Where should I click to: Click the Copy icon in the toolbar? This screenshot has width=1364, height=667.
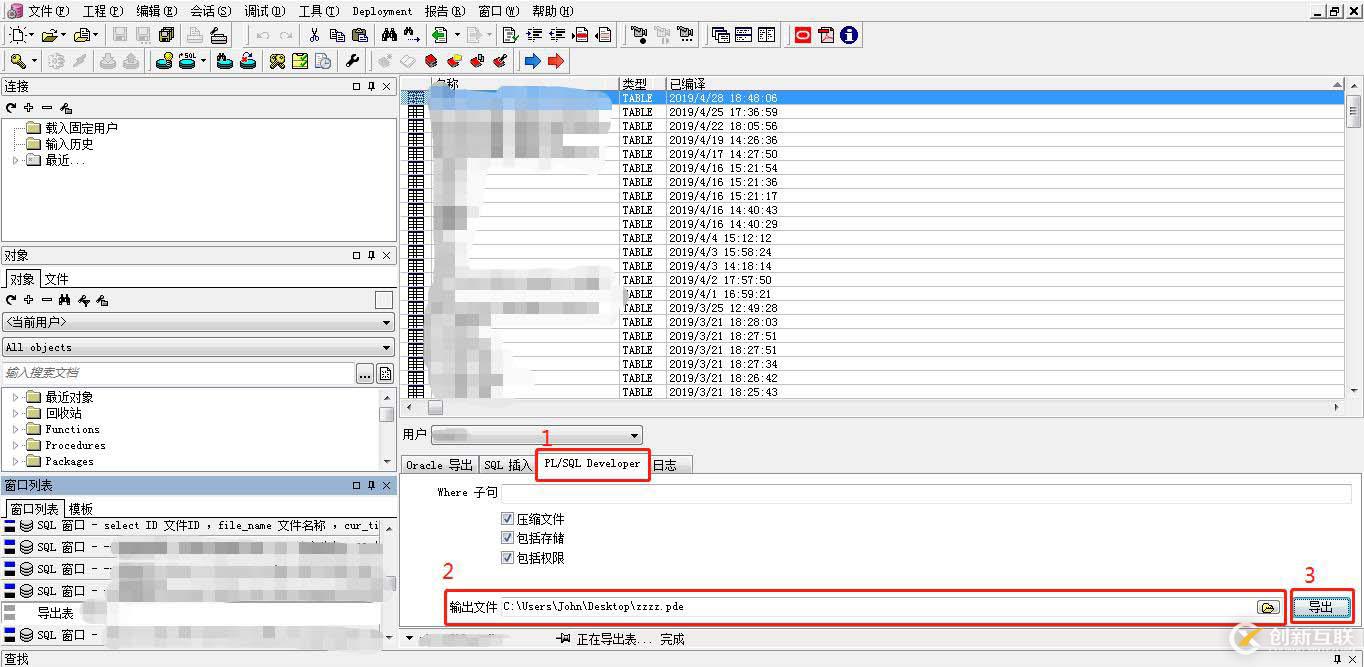337,35
